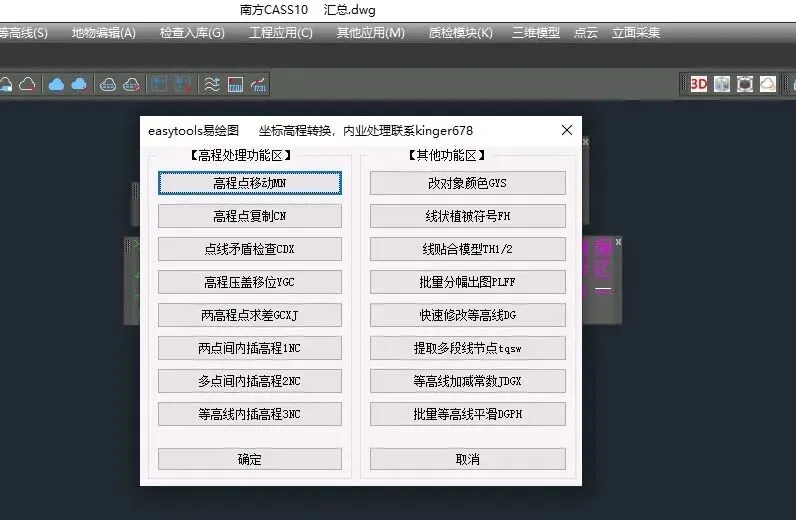
Task: Click the white cloud outline icon with red mark
Action: 27,84
